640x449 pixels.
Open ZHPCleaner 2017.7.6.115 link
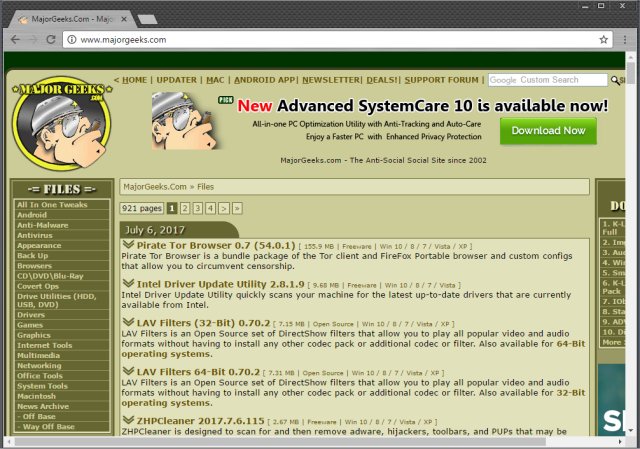point(200,421)
